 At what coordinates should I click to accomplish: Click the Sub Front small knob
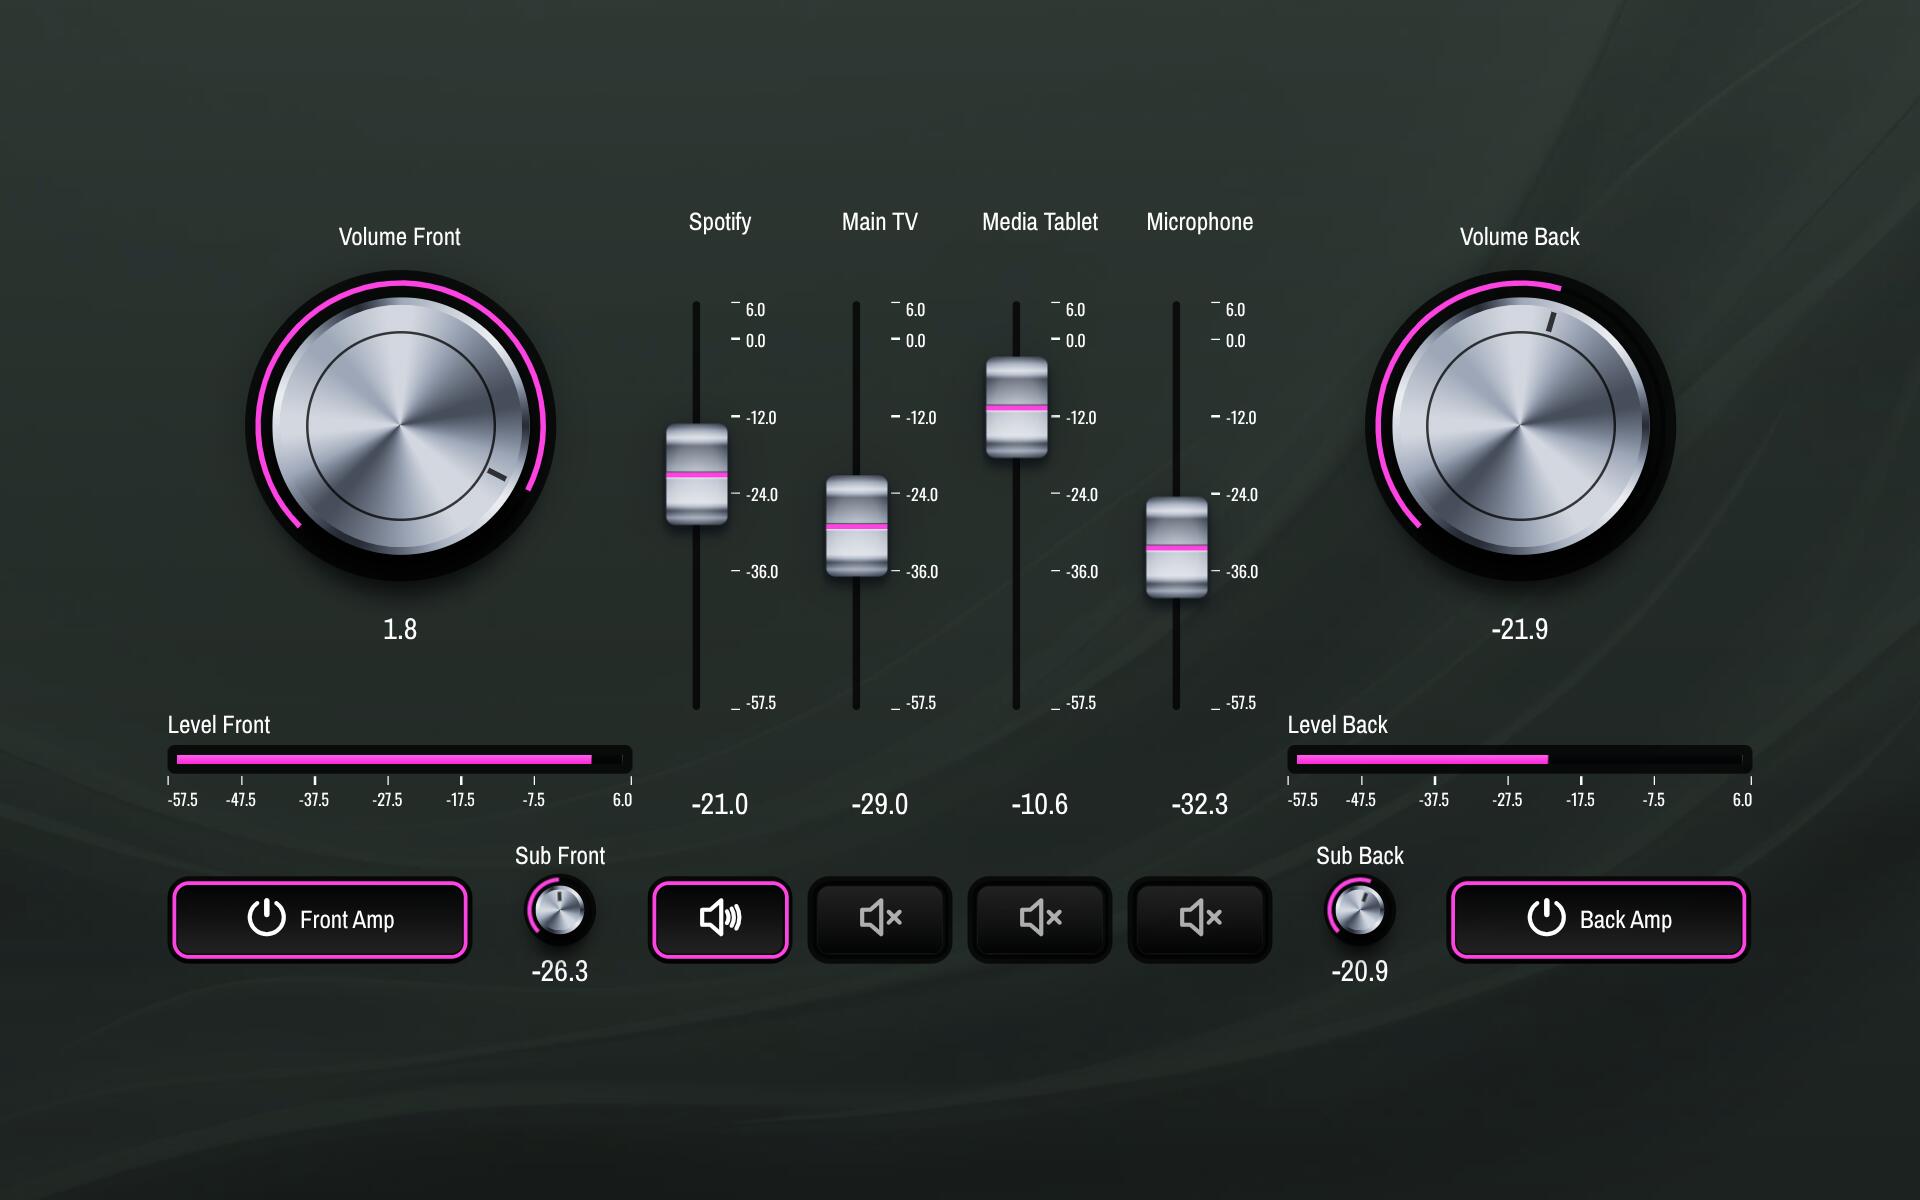(x=559, y=910)
